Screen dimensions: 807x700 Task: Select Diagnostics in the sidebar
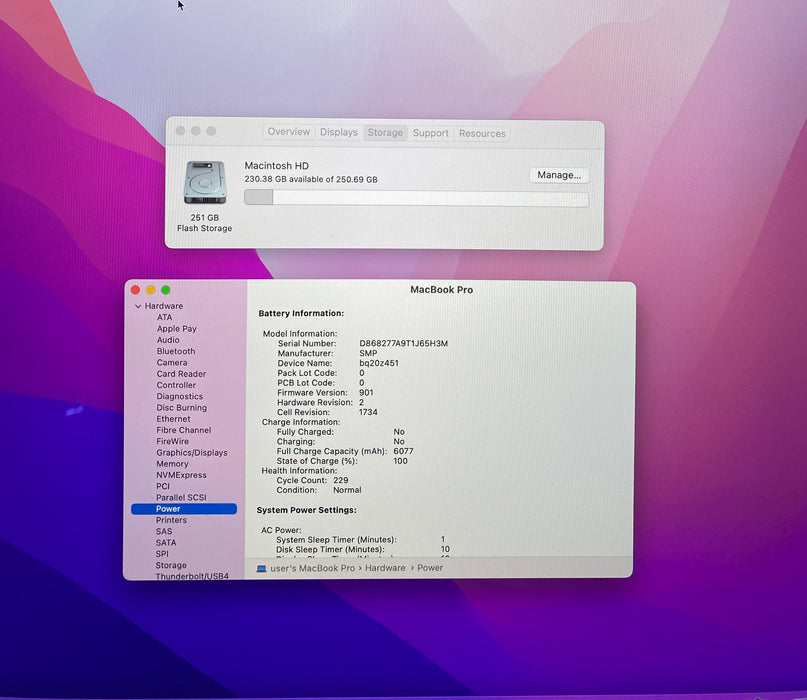pyautogui.click(x=180, y=396)
